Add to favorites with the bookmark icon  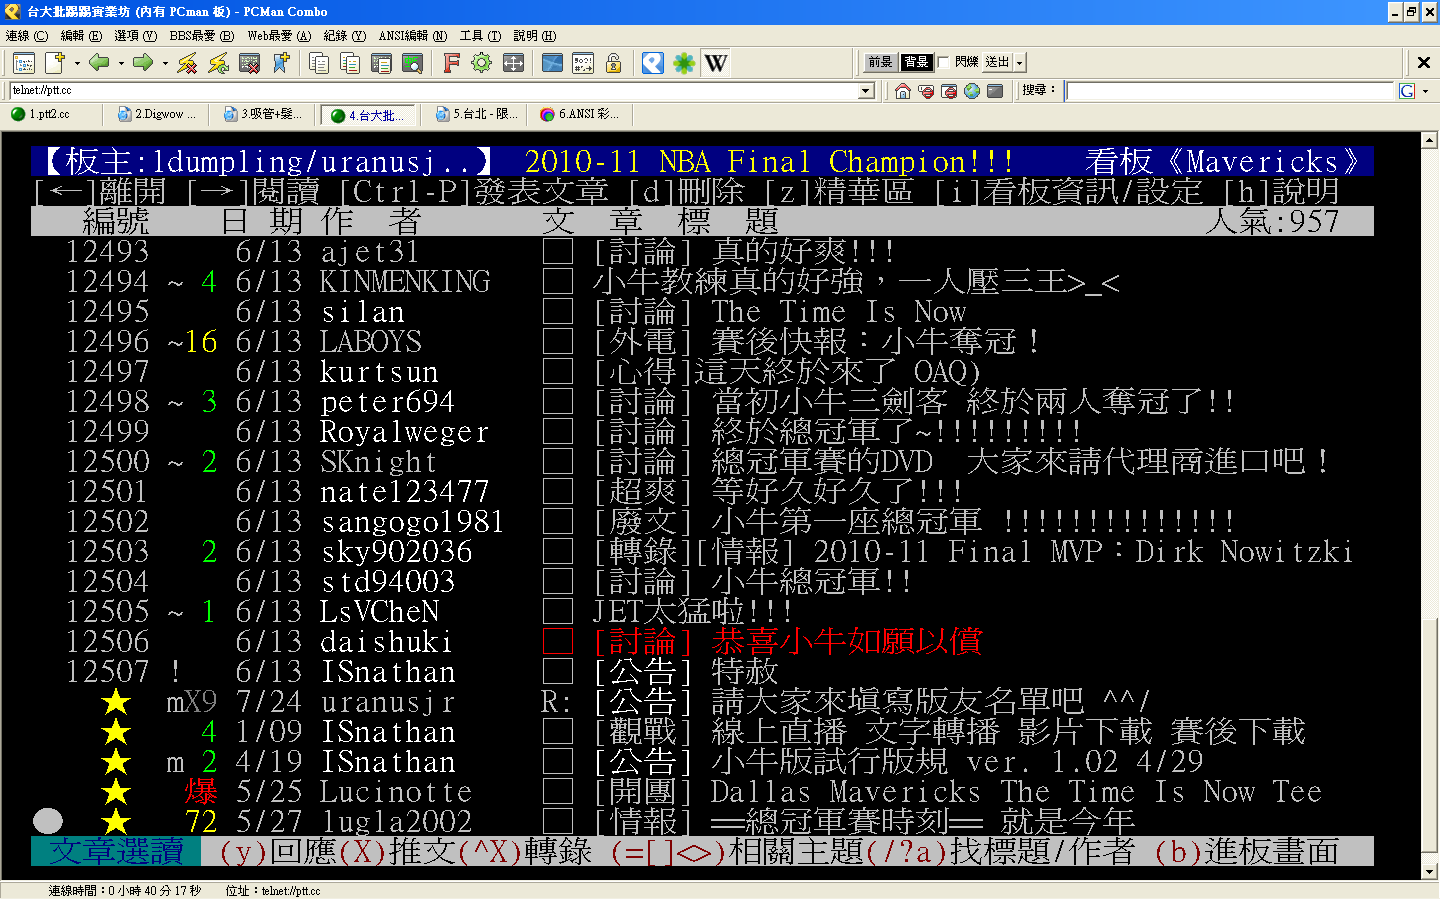[280, 63]
